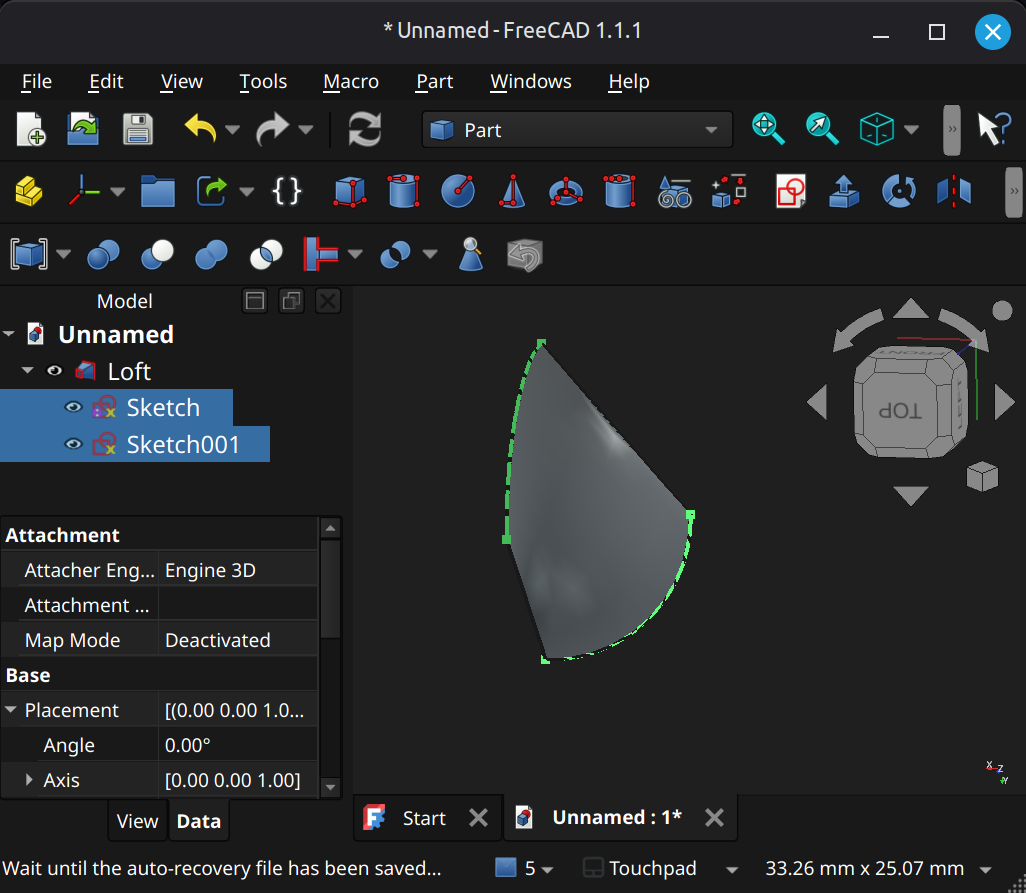Open the Edit menu

point(106,82)
